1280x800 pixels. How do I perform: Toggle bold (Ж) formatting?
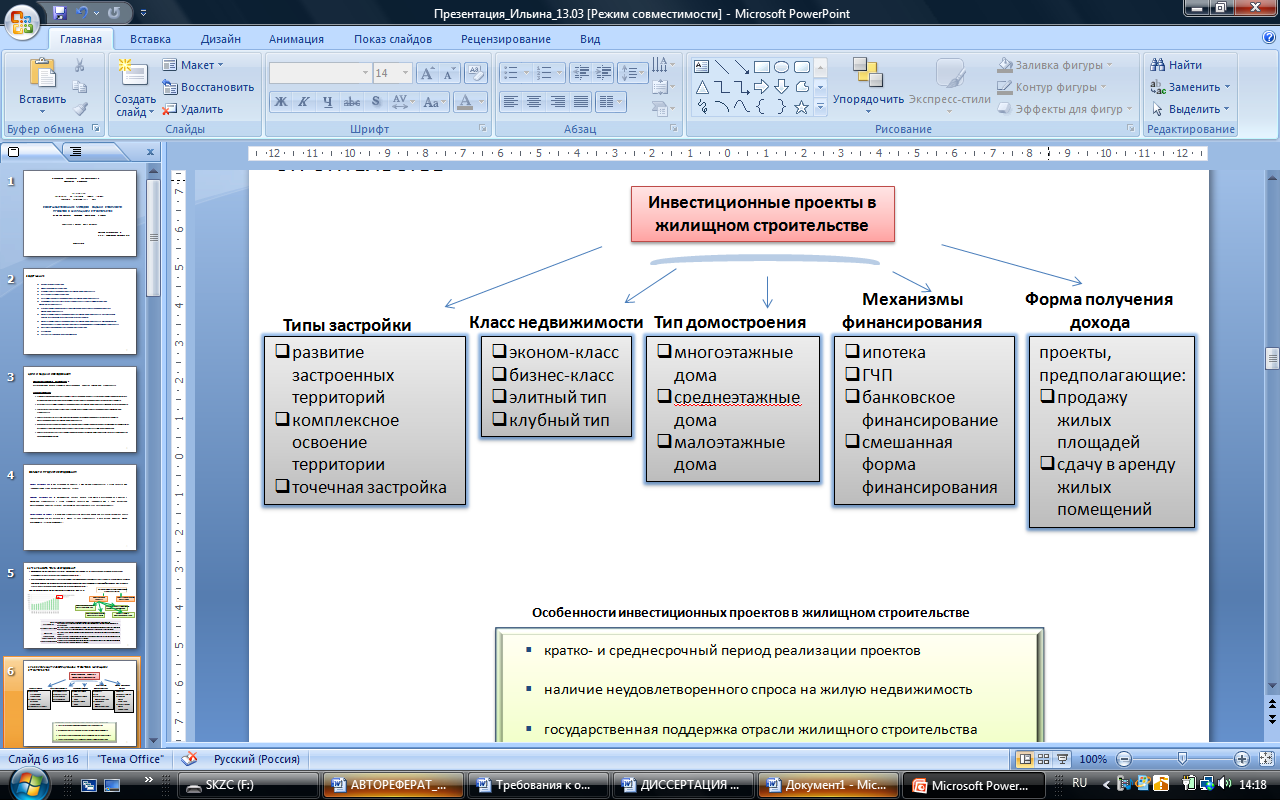click(x=281, y=102)
